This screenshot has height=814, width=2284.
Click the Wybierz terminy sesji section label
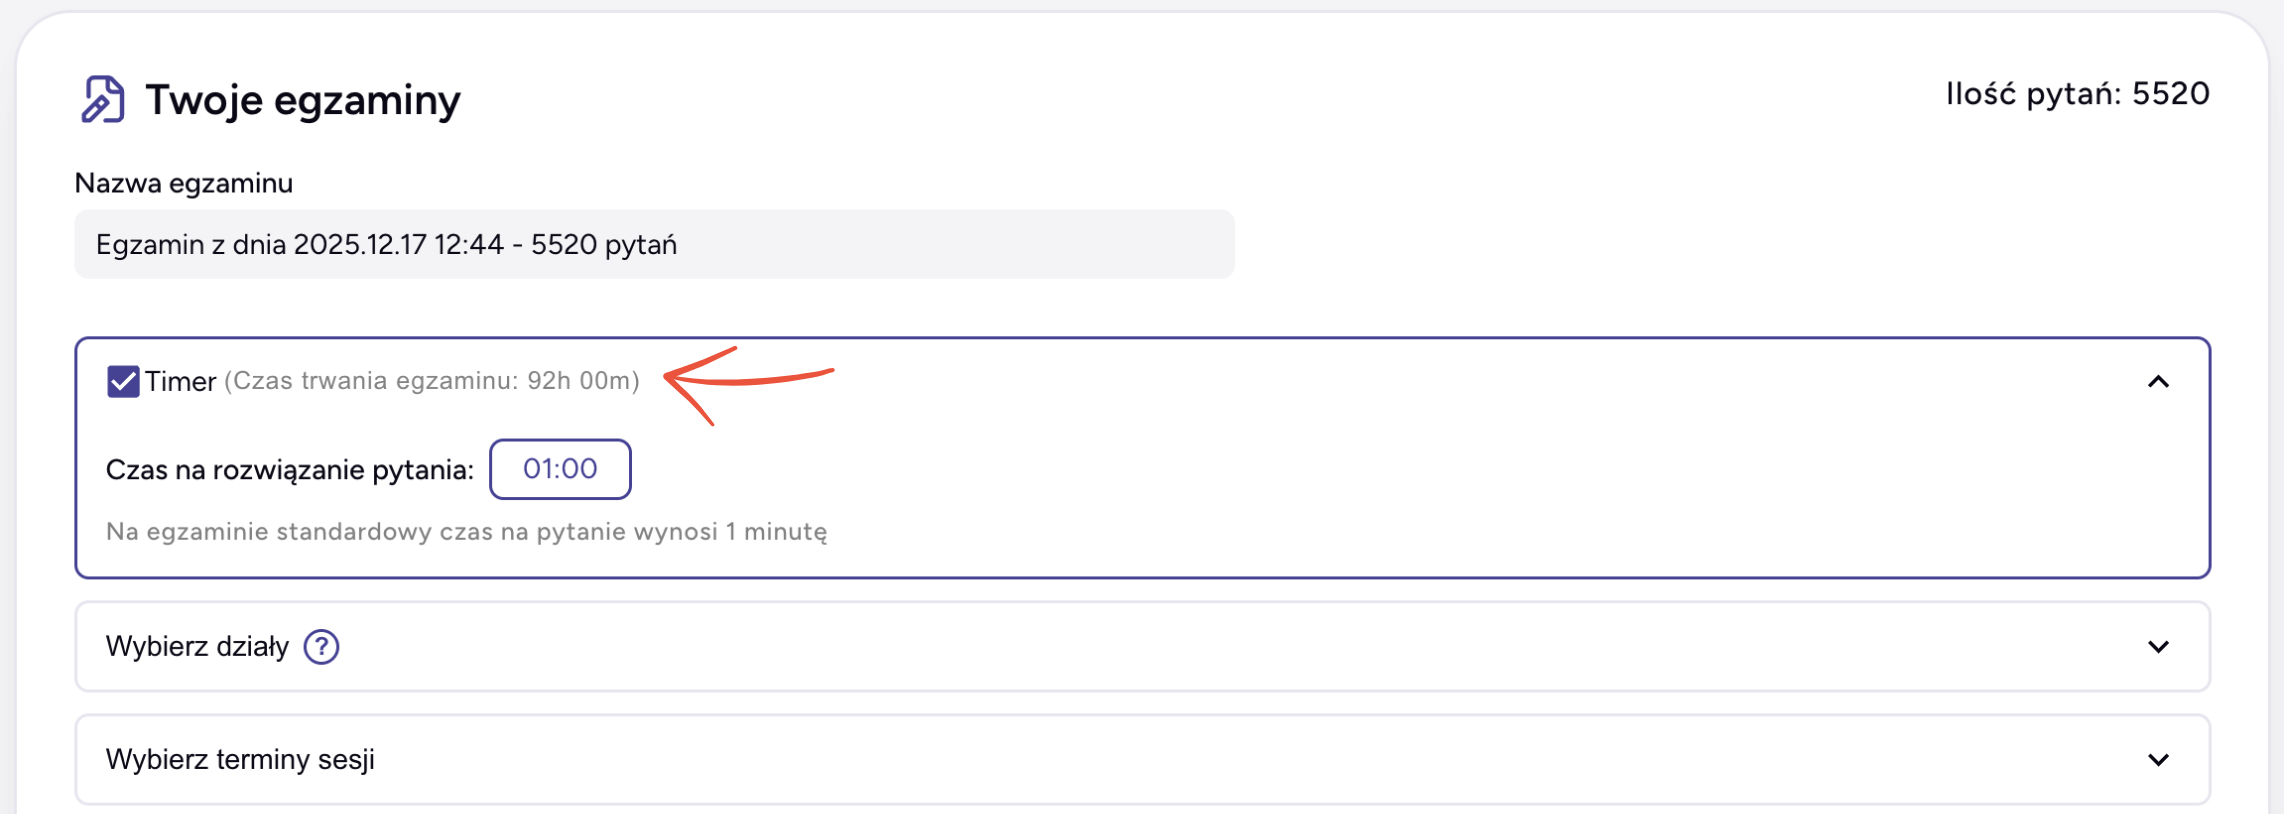tap(240, 760)
